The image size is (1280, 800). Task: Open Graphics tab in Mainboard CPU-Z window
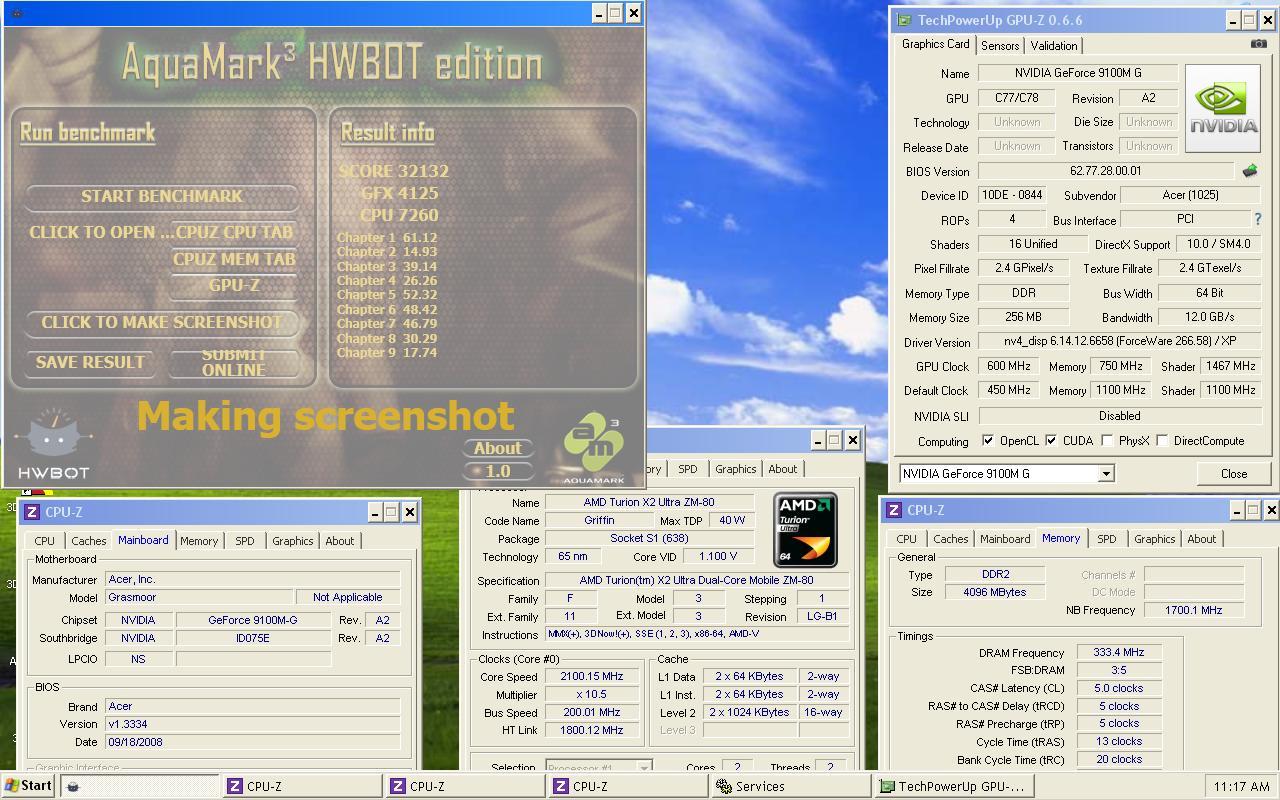coord(293,541)
